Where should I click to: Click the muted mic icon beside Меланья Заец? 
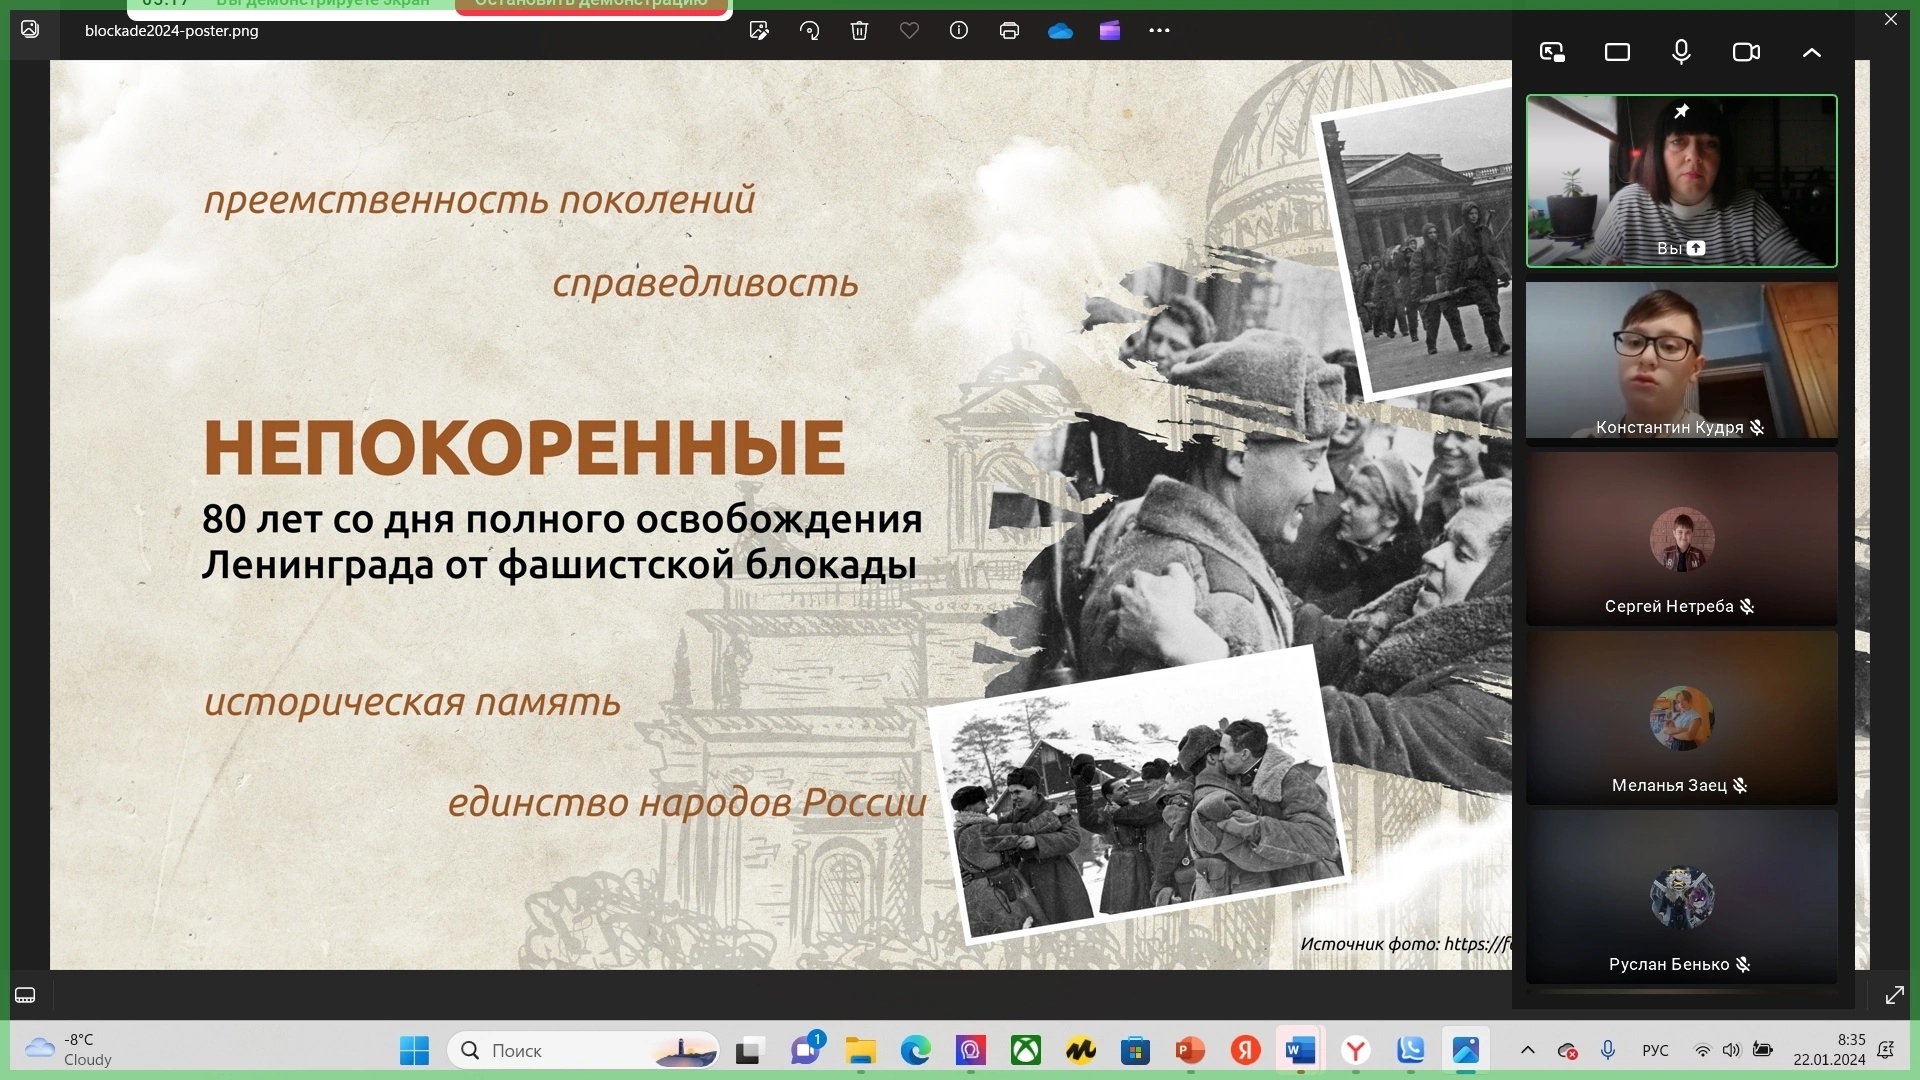pyautogui.click(x=1740, y=786)
